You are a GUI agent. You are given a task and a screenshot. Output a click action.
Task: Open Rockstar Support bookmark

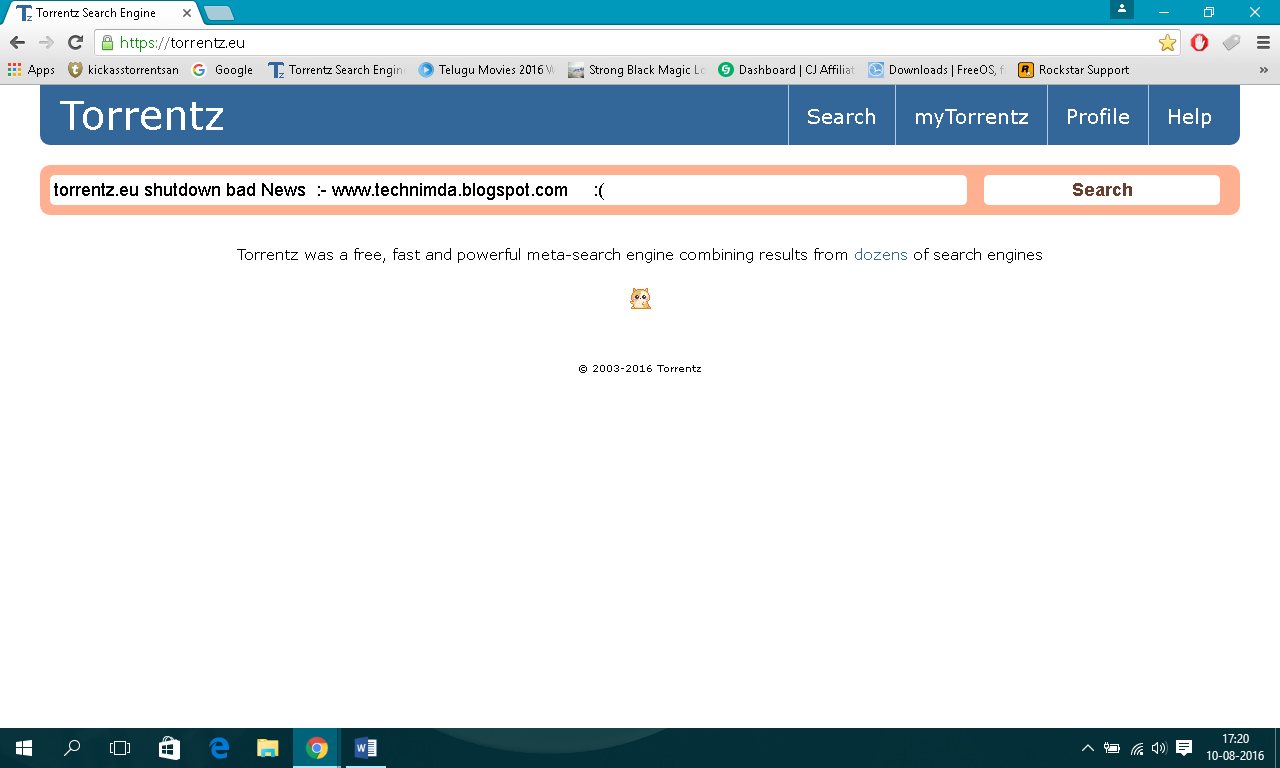(1074, 70)
